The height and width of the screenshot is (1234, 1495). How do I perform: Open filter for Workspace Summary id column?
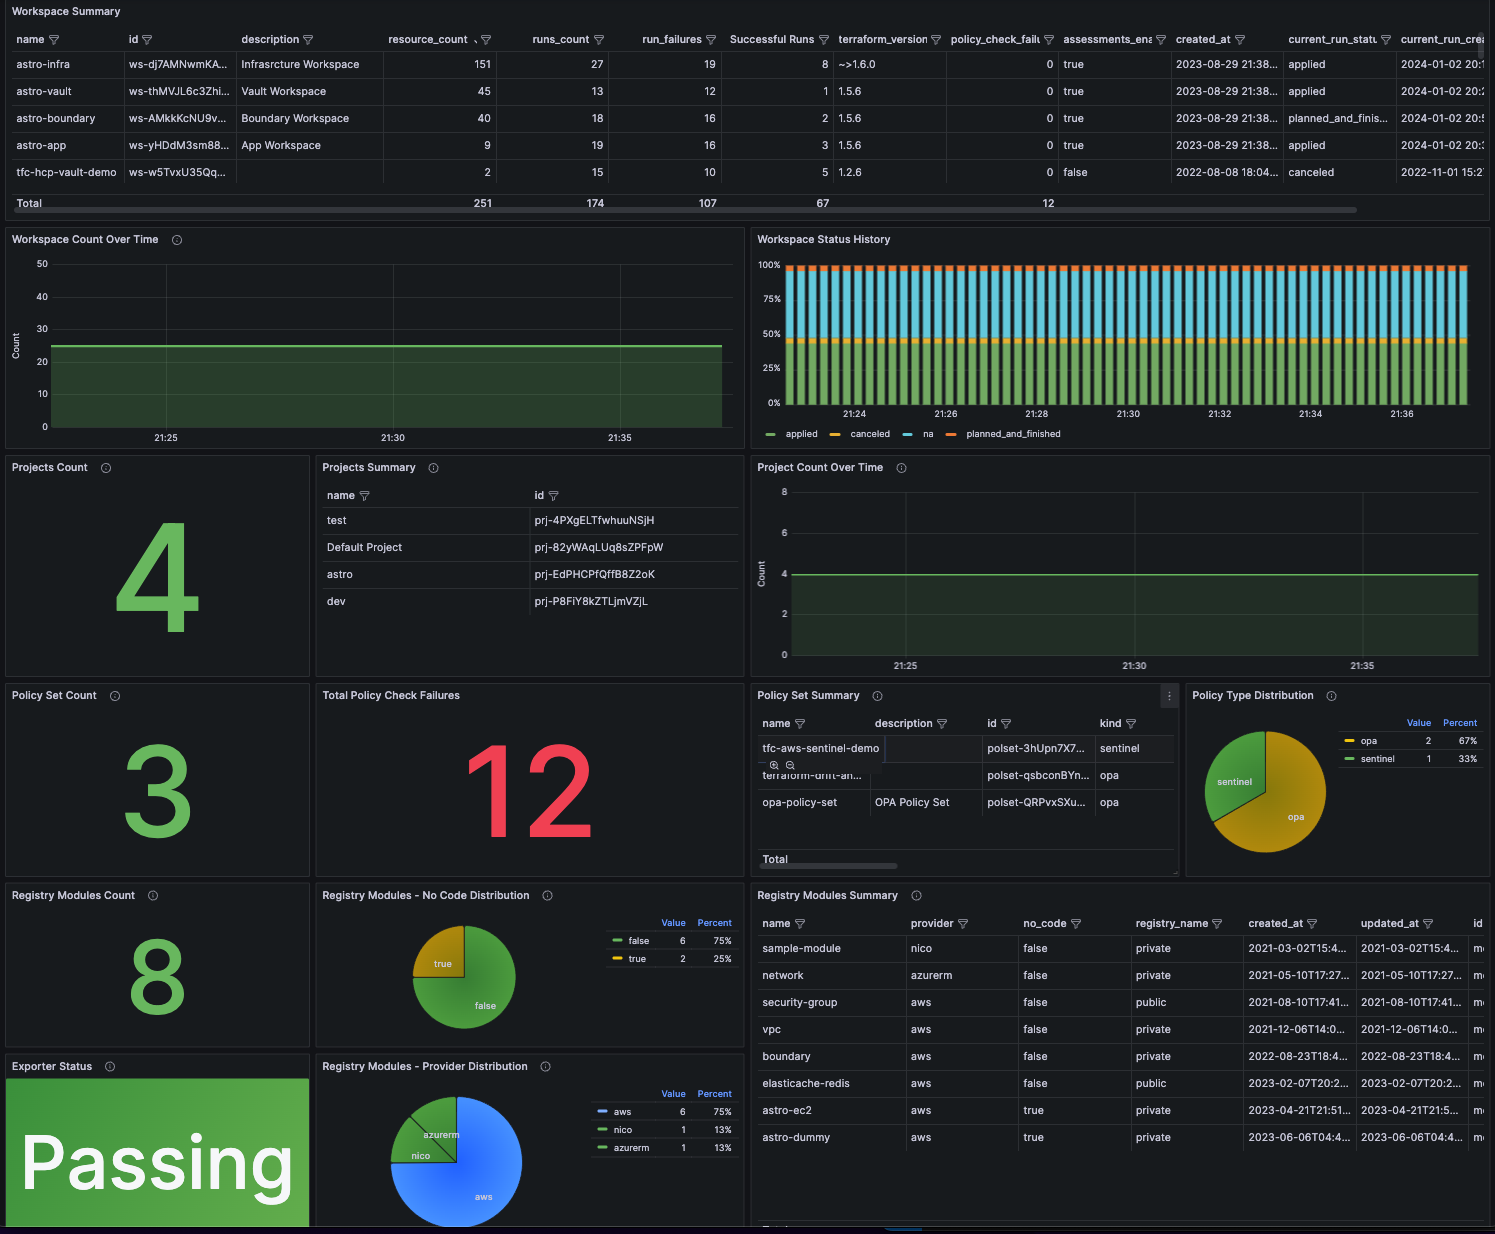pyautogui.click(x=147, y=40)
